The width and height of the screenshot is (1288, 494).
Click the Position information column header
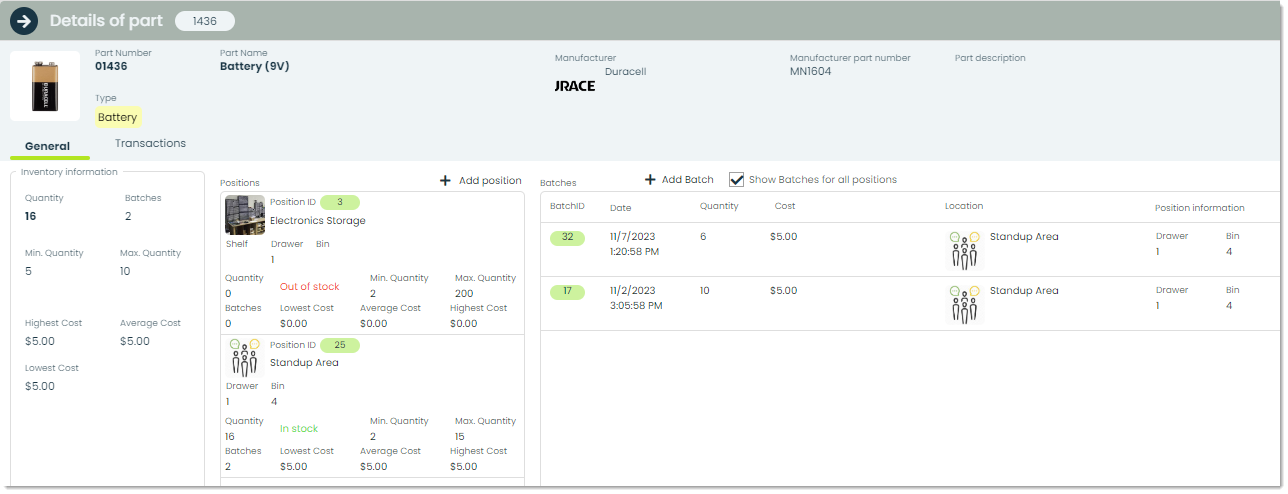pyautogui.click(x=1200, y=208)
